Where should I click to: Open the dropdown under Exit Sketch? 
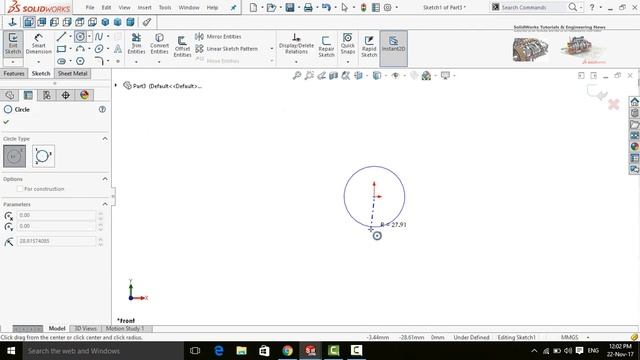click(x=13, y=62)
